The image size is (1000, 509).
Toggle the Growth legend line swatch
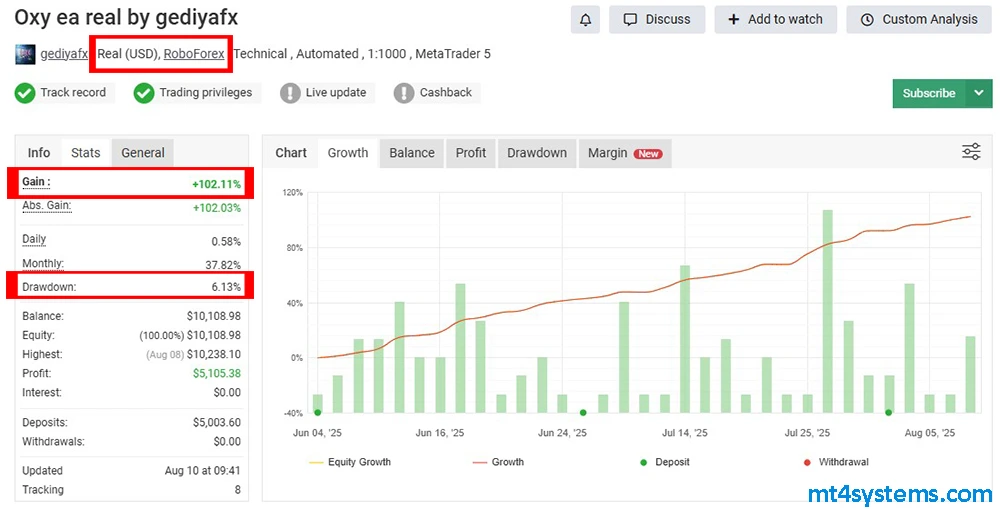tap(480, 462)
